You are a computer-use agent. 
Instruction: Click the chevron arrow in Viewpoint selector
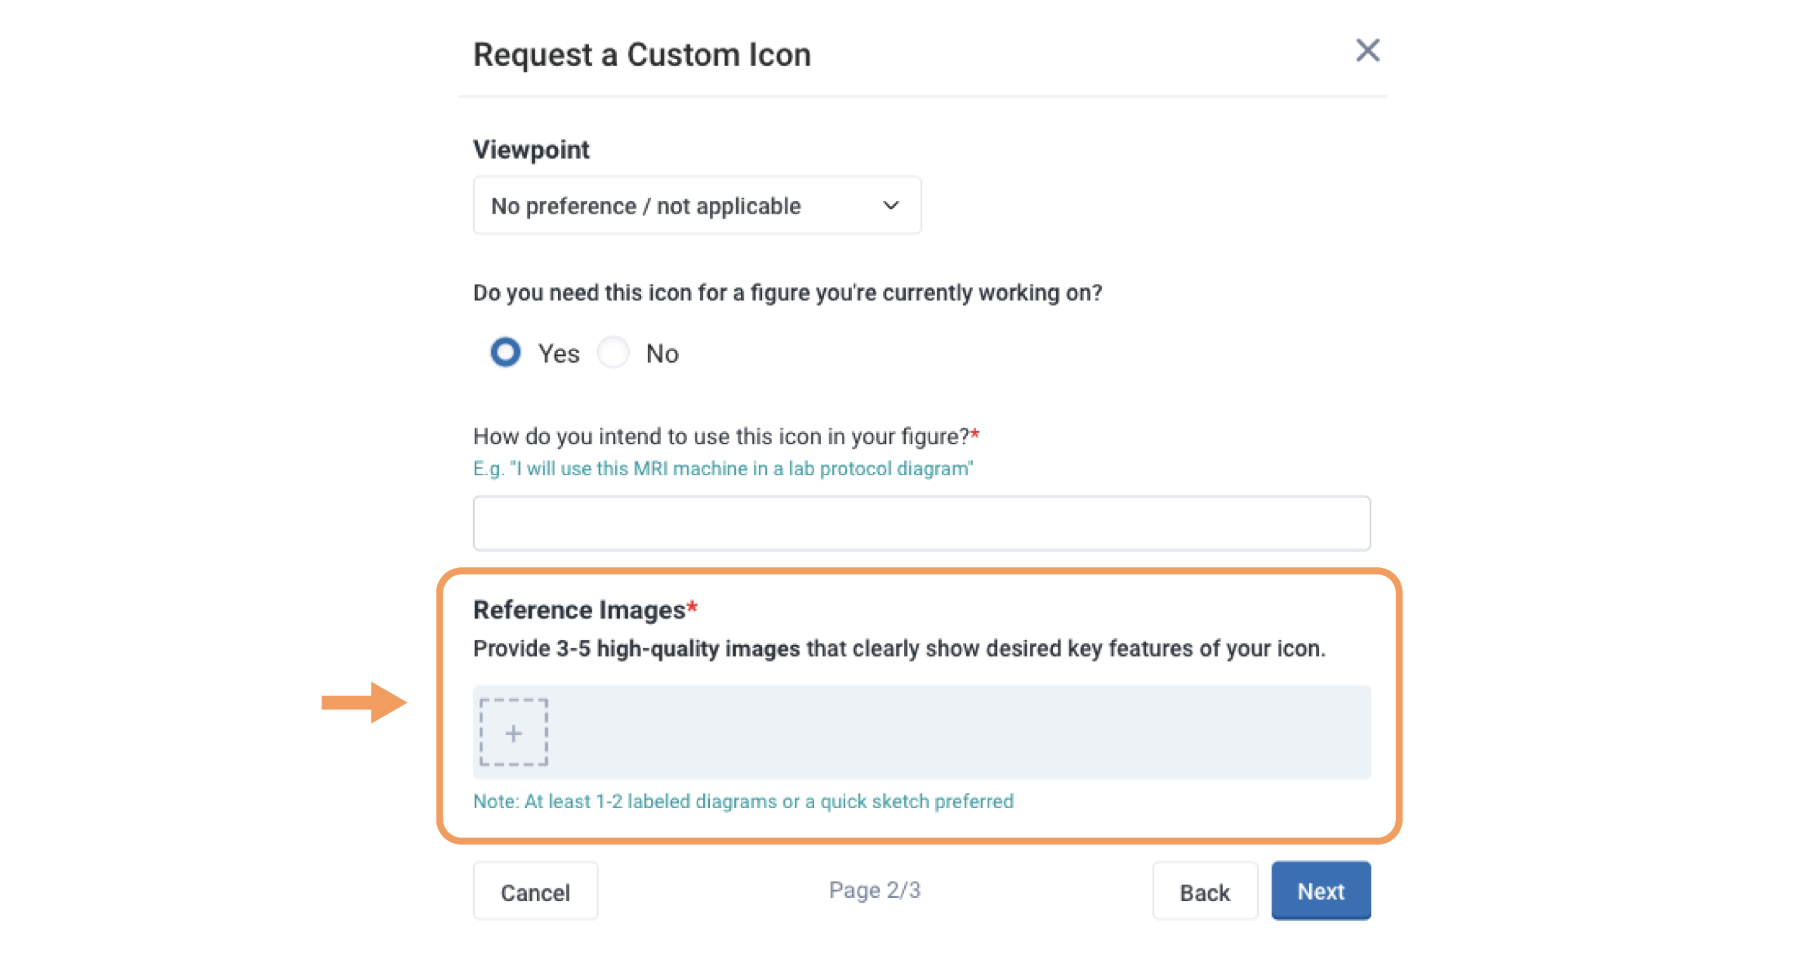coord(890,206)
